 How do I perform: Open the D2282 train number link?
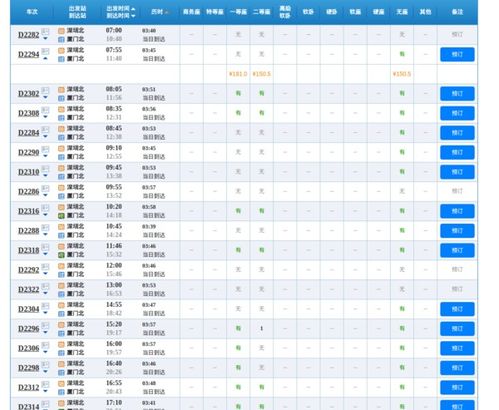point(29,35)
